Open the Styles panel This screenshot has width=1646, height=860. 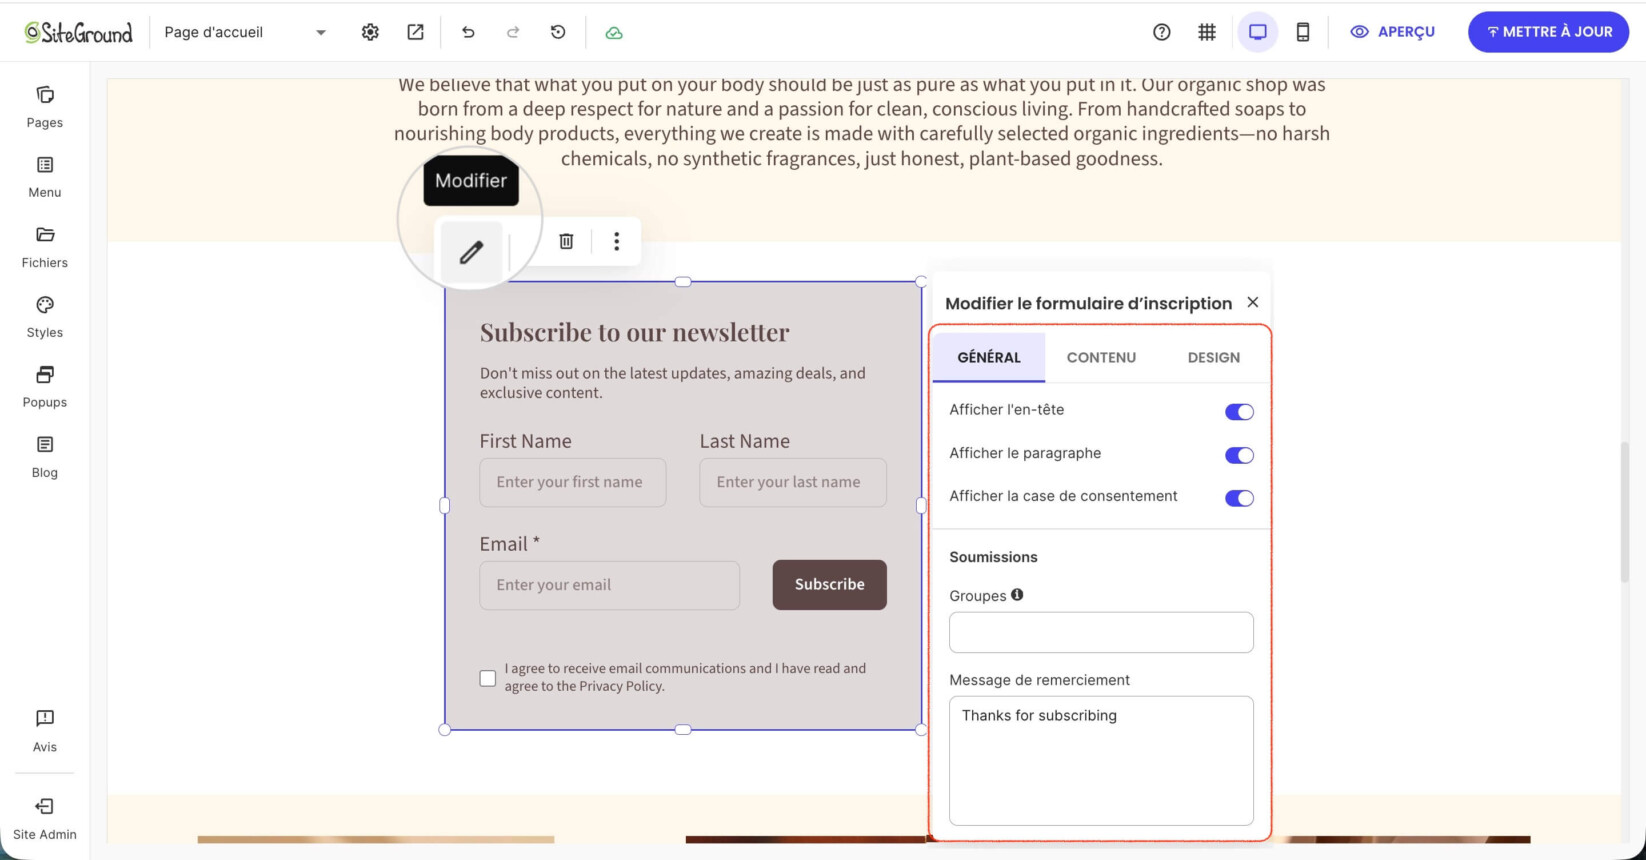pos(45,317)
